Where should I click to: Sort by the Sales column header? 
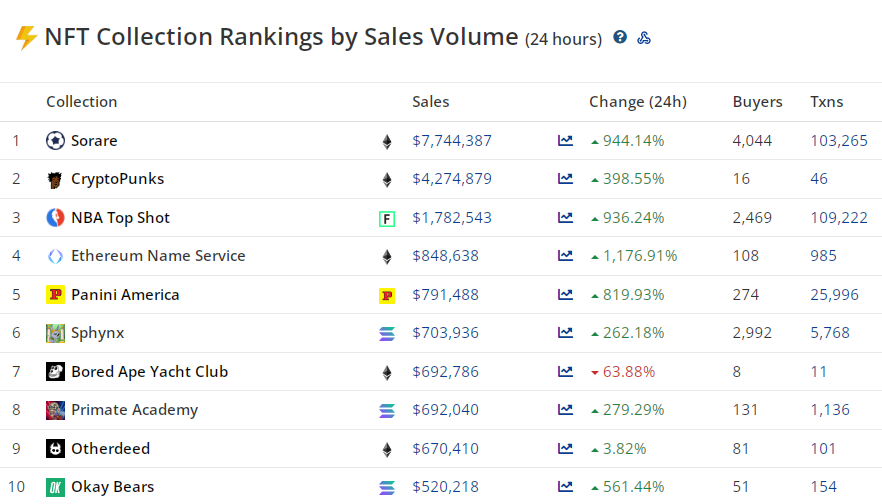click(431, 102)
